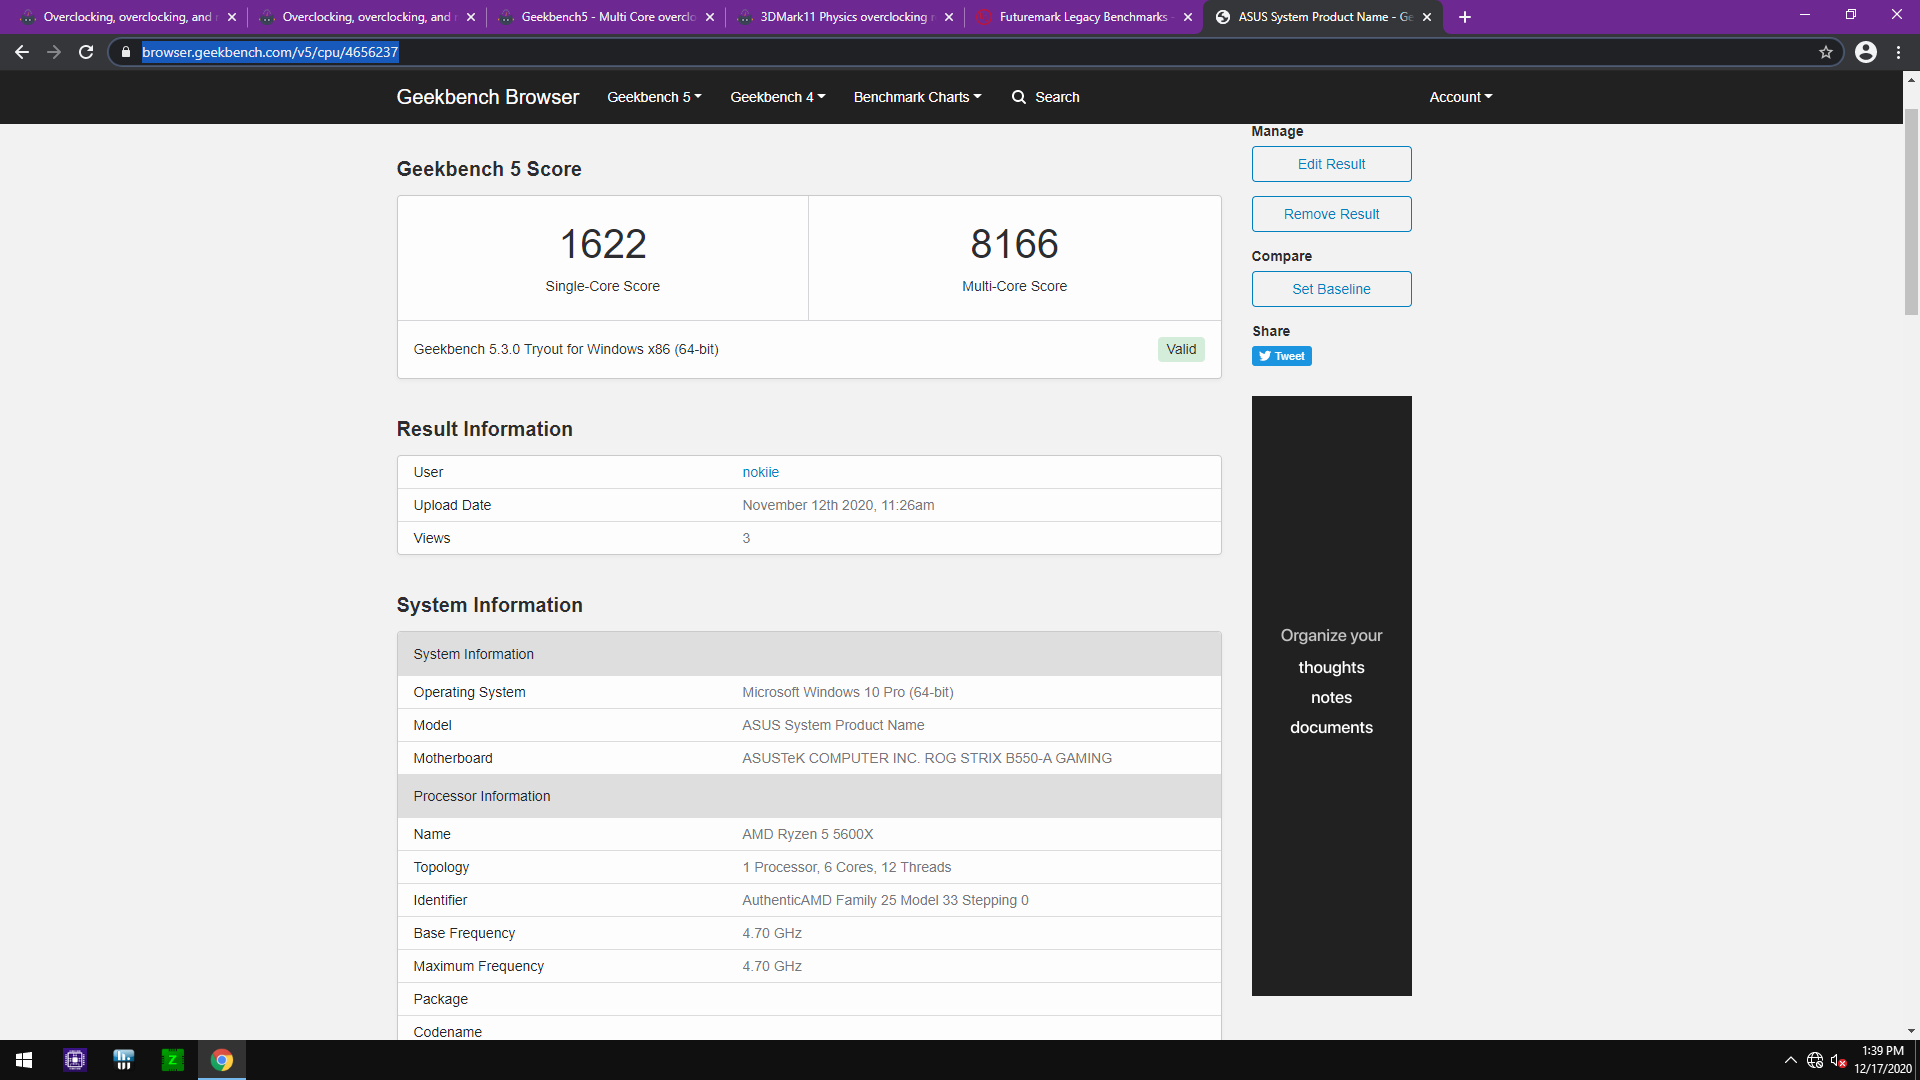Expand Geekbench 5 dropdown menu
The width and height of the screenshot is (1920, 1080).
(x=654, y=97)
